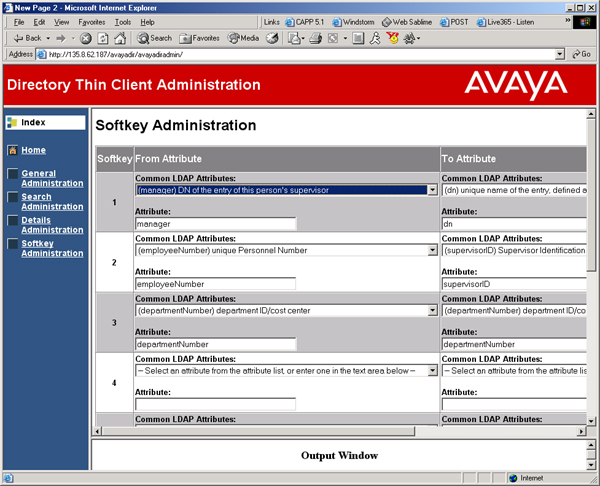The height and width of the screenshot is (486, 600).
Task: Open the CAPP 5.1 link on Links bar
Action: [305, 22]
